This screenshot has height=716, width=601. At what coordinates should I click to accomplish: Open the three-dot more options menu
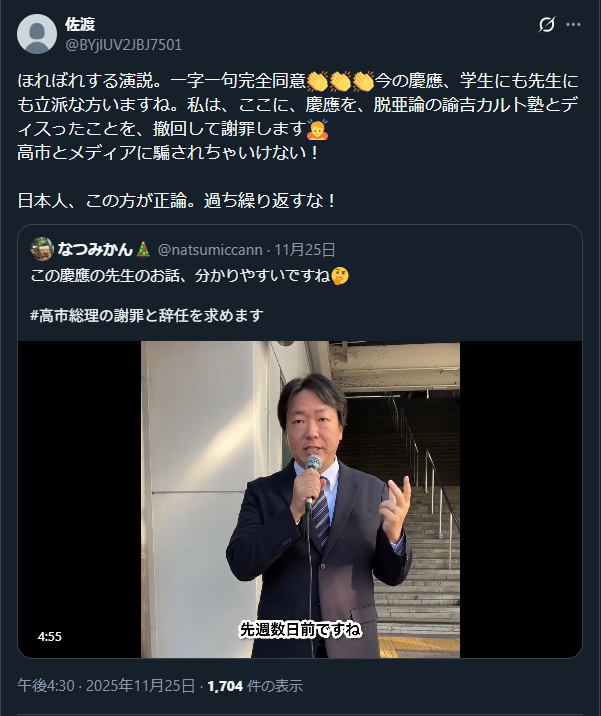(x=573, y=25)
